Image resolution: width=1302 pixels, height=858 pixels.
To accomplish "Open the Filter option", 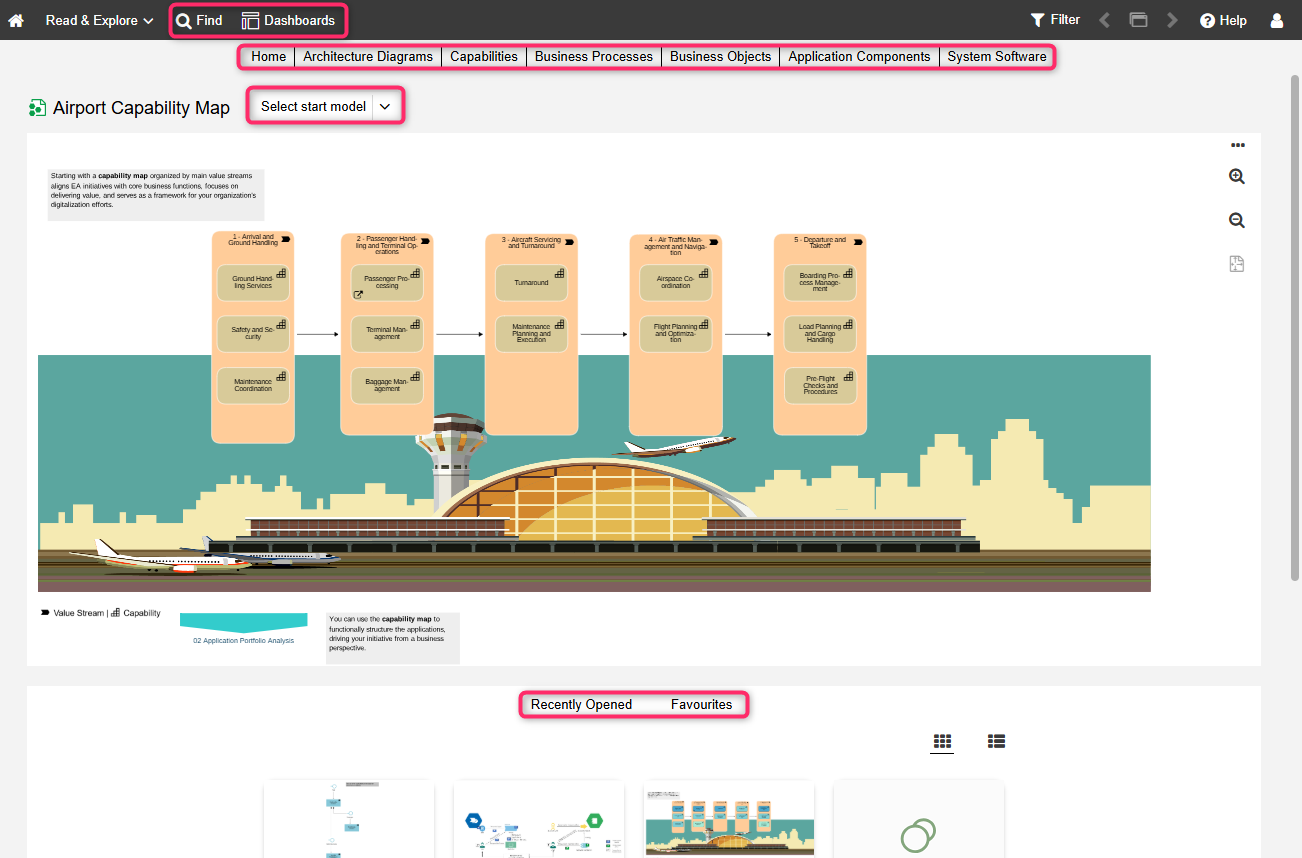I will point(1055,19).
